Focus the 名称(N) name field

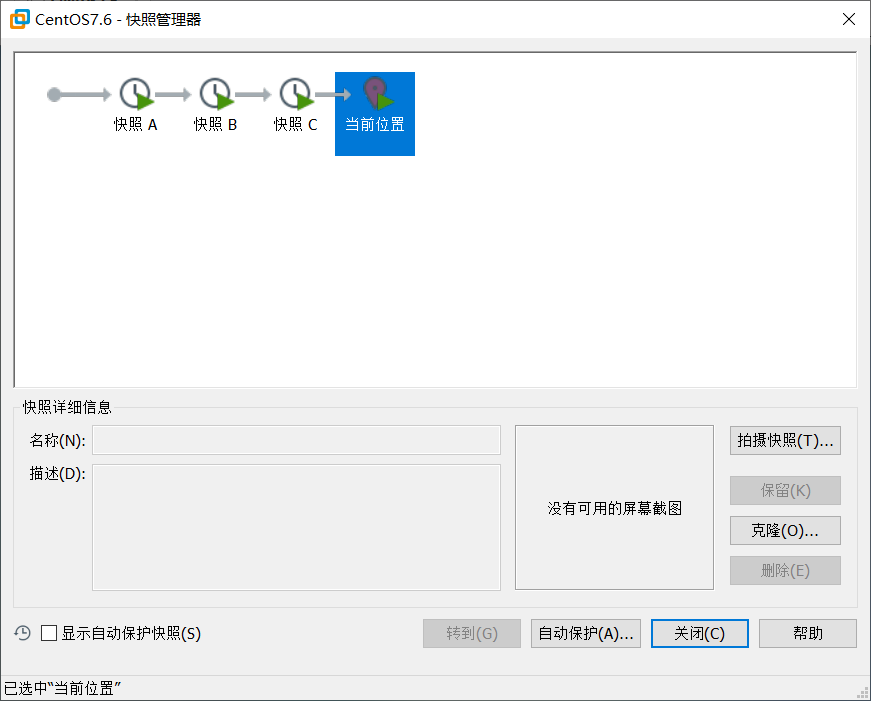click(x=296, y=440)
